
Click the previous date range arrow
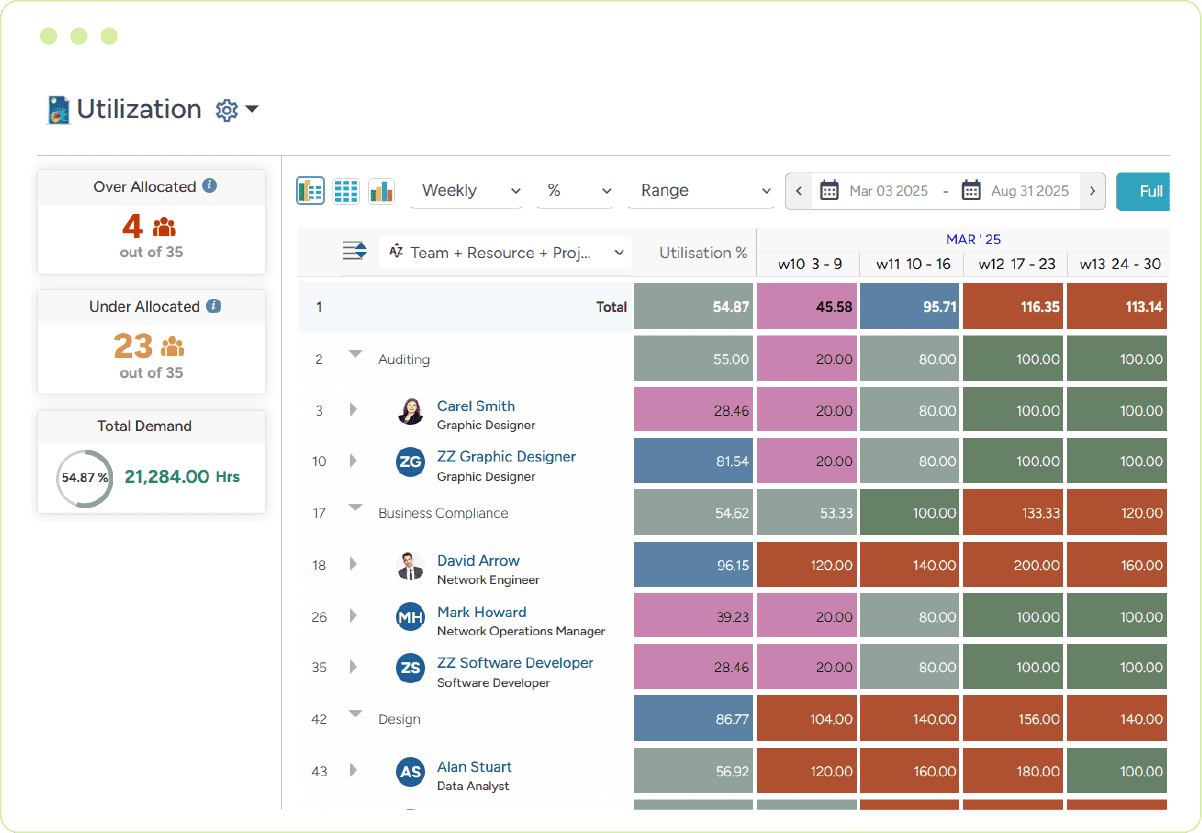click(798, 190)
